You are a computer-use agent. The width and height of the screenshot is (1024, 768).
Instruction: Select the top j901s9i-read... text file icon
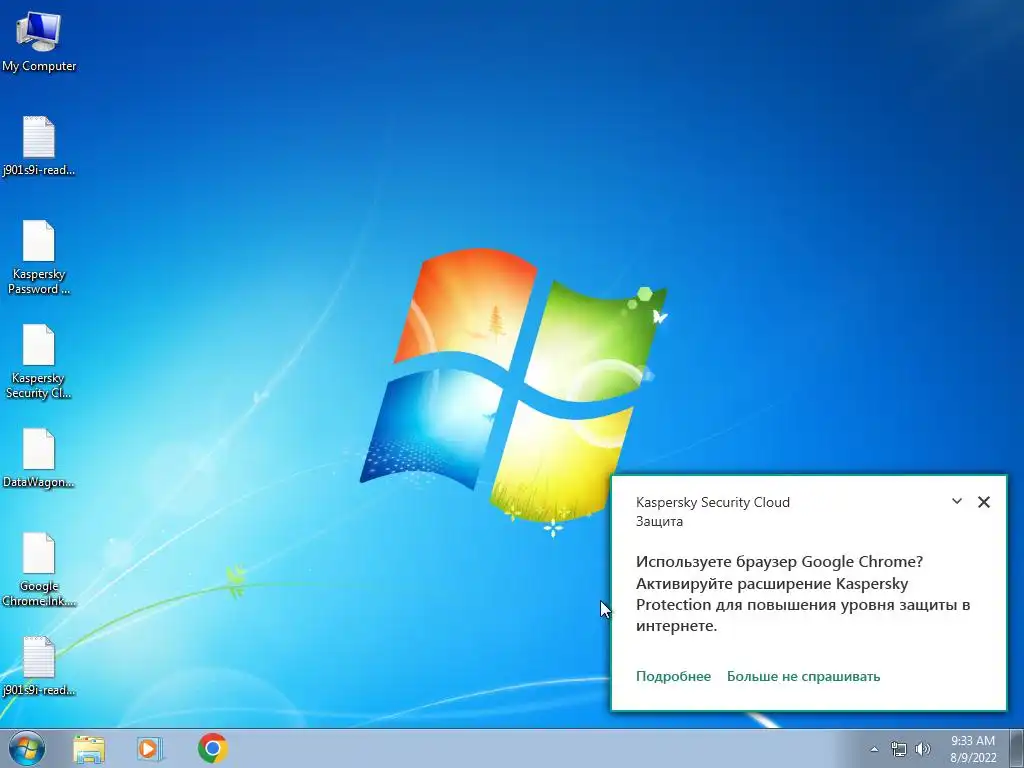pos(39,146)
